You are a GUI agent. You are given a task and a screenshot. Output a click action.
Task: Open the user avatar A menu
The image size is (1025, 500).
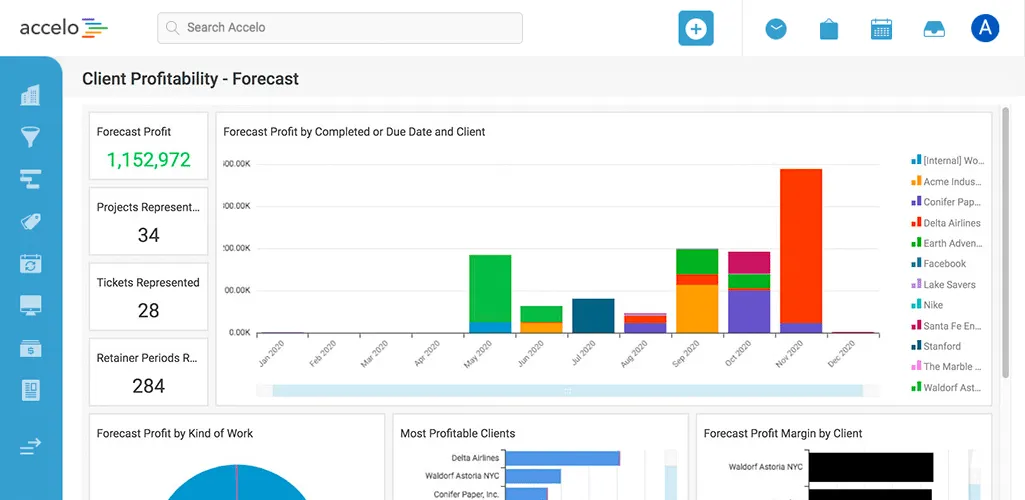pos(985,29)
